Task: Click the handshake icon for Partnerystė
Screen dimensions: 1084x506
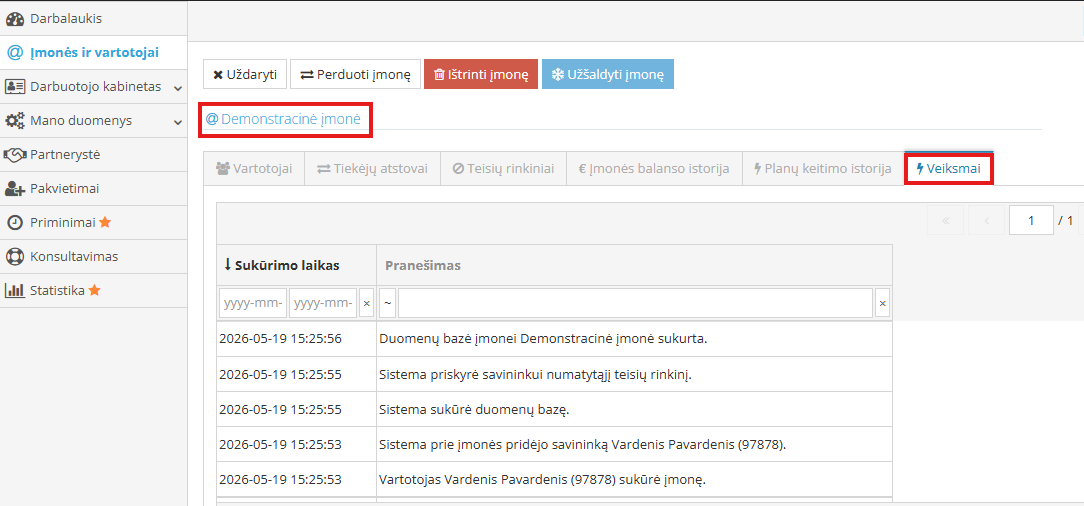Action: click(x=15, y=155)
